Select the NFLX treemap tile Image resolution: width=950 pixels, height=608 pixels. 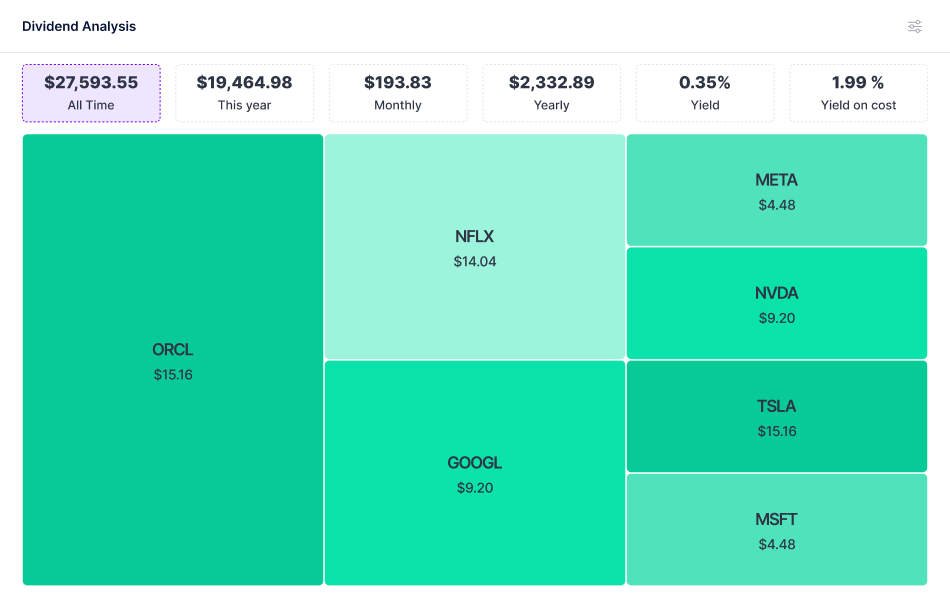pos(475,247)
